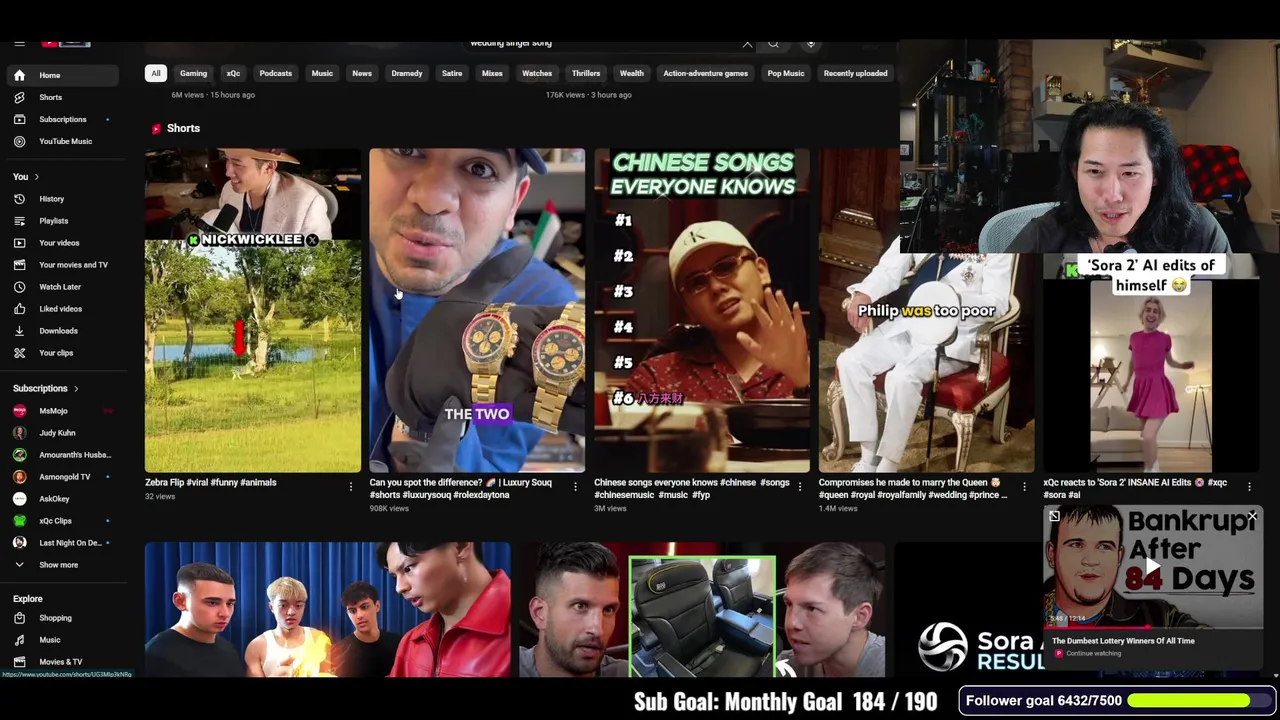This screenshot has height=720, width=1280.
Task: Open options menu for Chinese songs short
Action: pyautogui.click(x=799, y=487)
